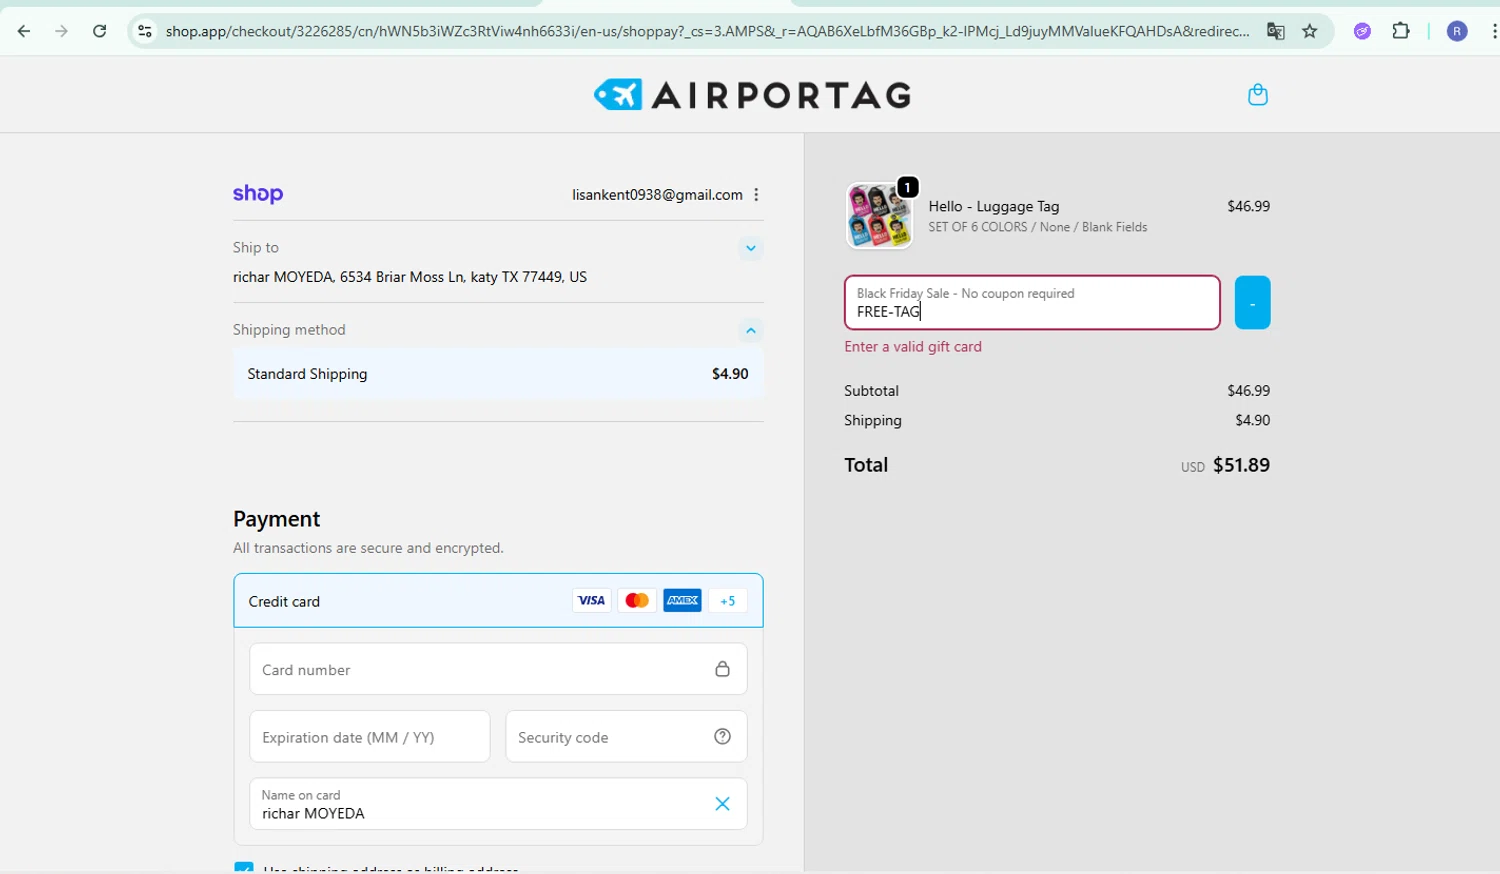
Task: Reload the checkout page
Action: [x=100, y=31]
